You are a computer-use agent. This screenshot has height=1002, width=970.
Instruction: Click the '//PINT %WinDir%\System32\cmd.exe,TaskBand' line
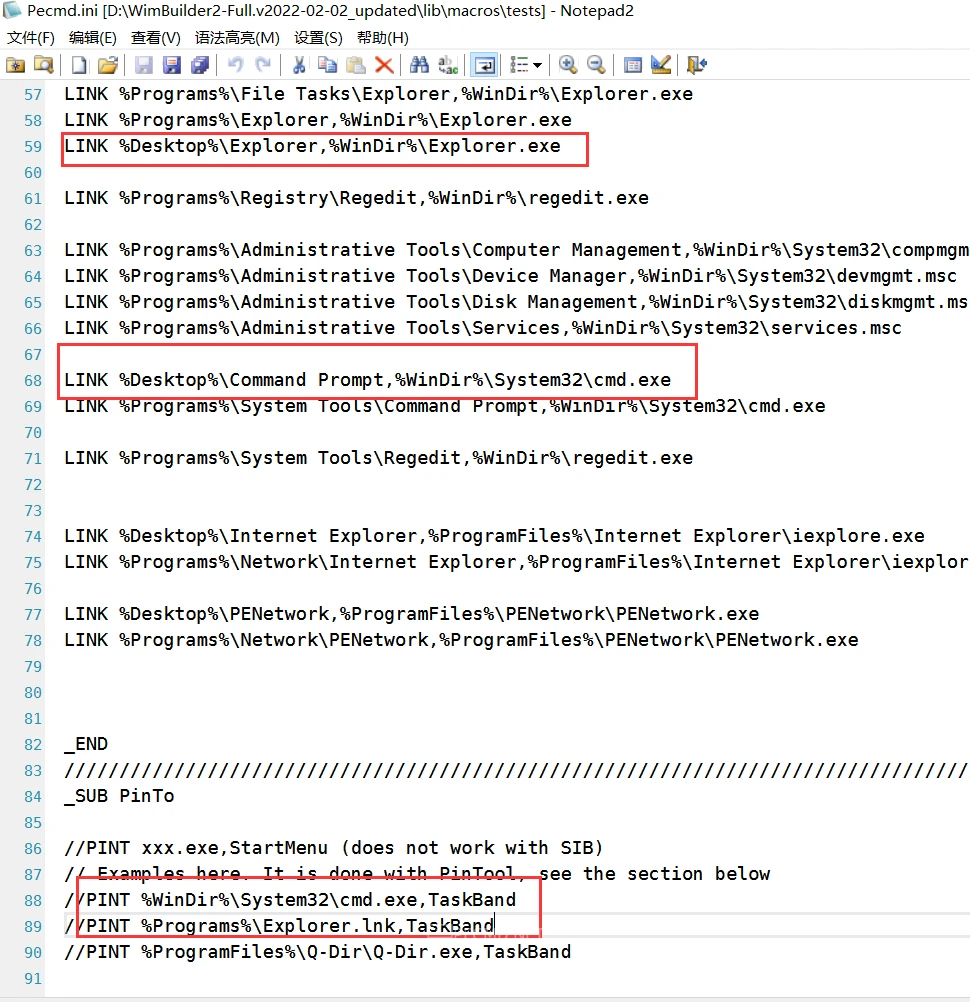[x=290, y=900]
